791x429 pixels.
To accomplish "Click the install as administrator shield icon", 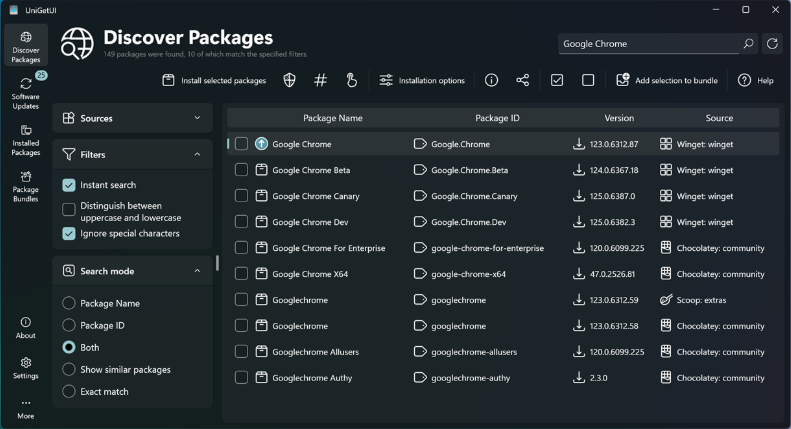I will pyautogui.click(x=290, y=80).
